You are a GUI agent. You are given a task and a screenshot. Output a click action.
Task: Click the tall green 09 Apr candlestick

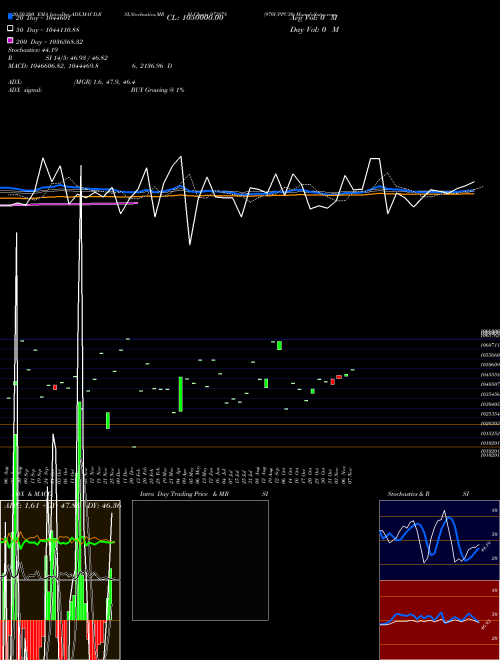pyautogui.click(x=181, y=394)
